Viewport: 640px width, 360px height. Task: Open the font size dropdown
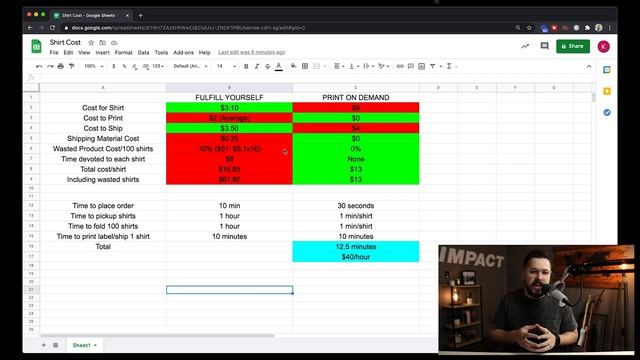pyautogui.click(x=226, y=66)
